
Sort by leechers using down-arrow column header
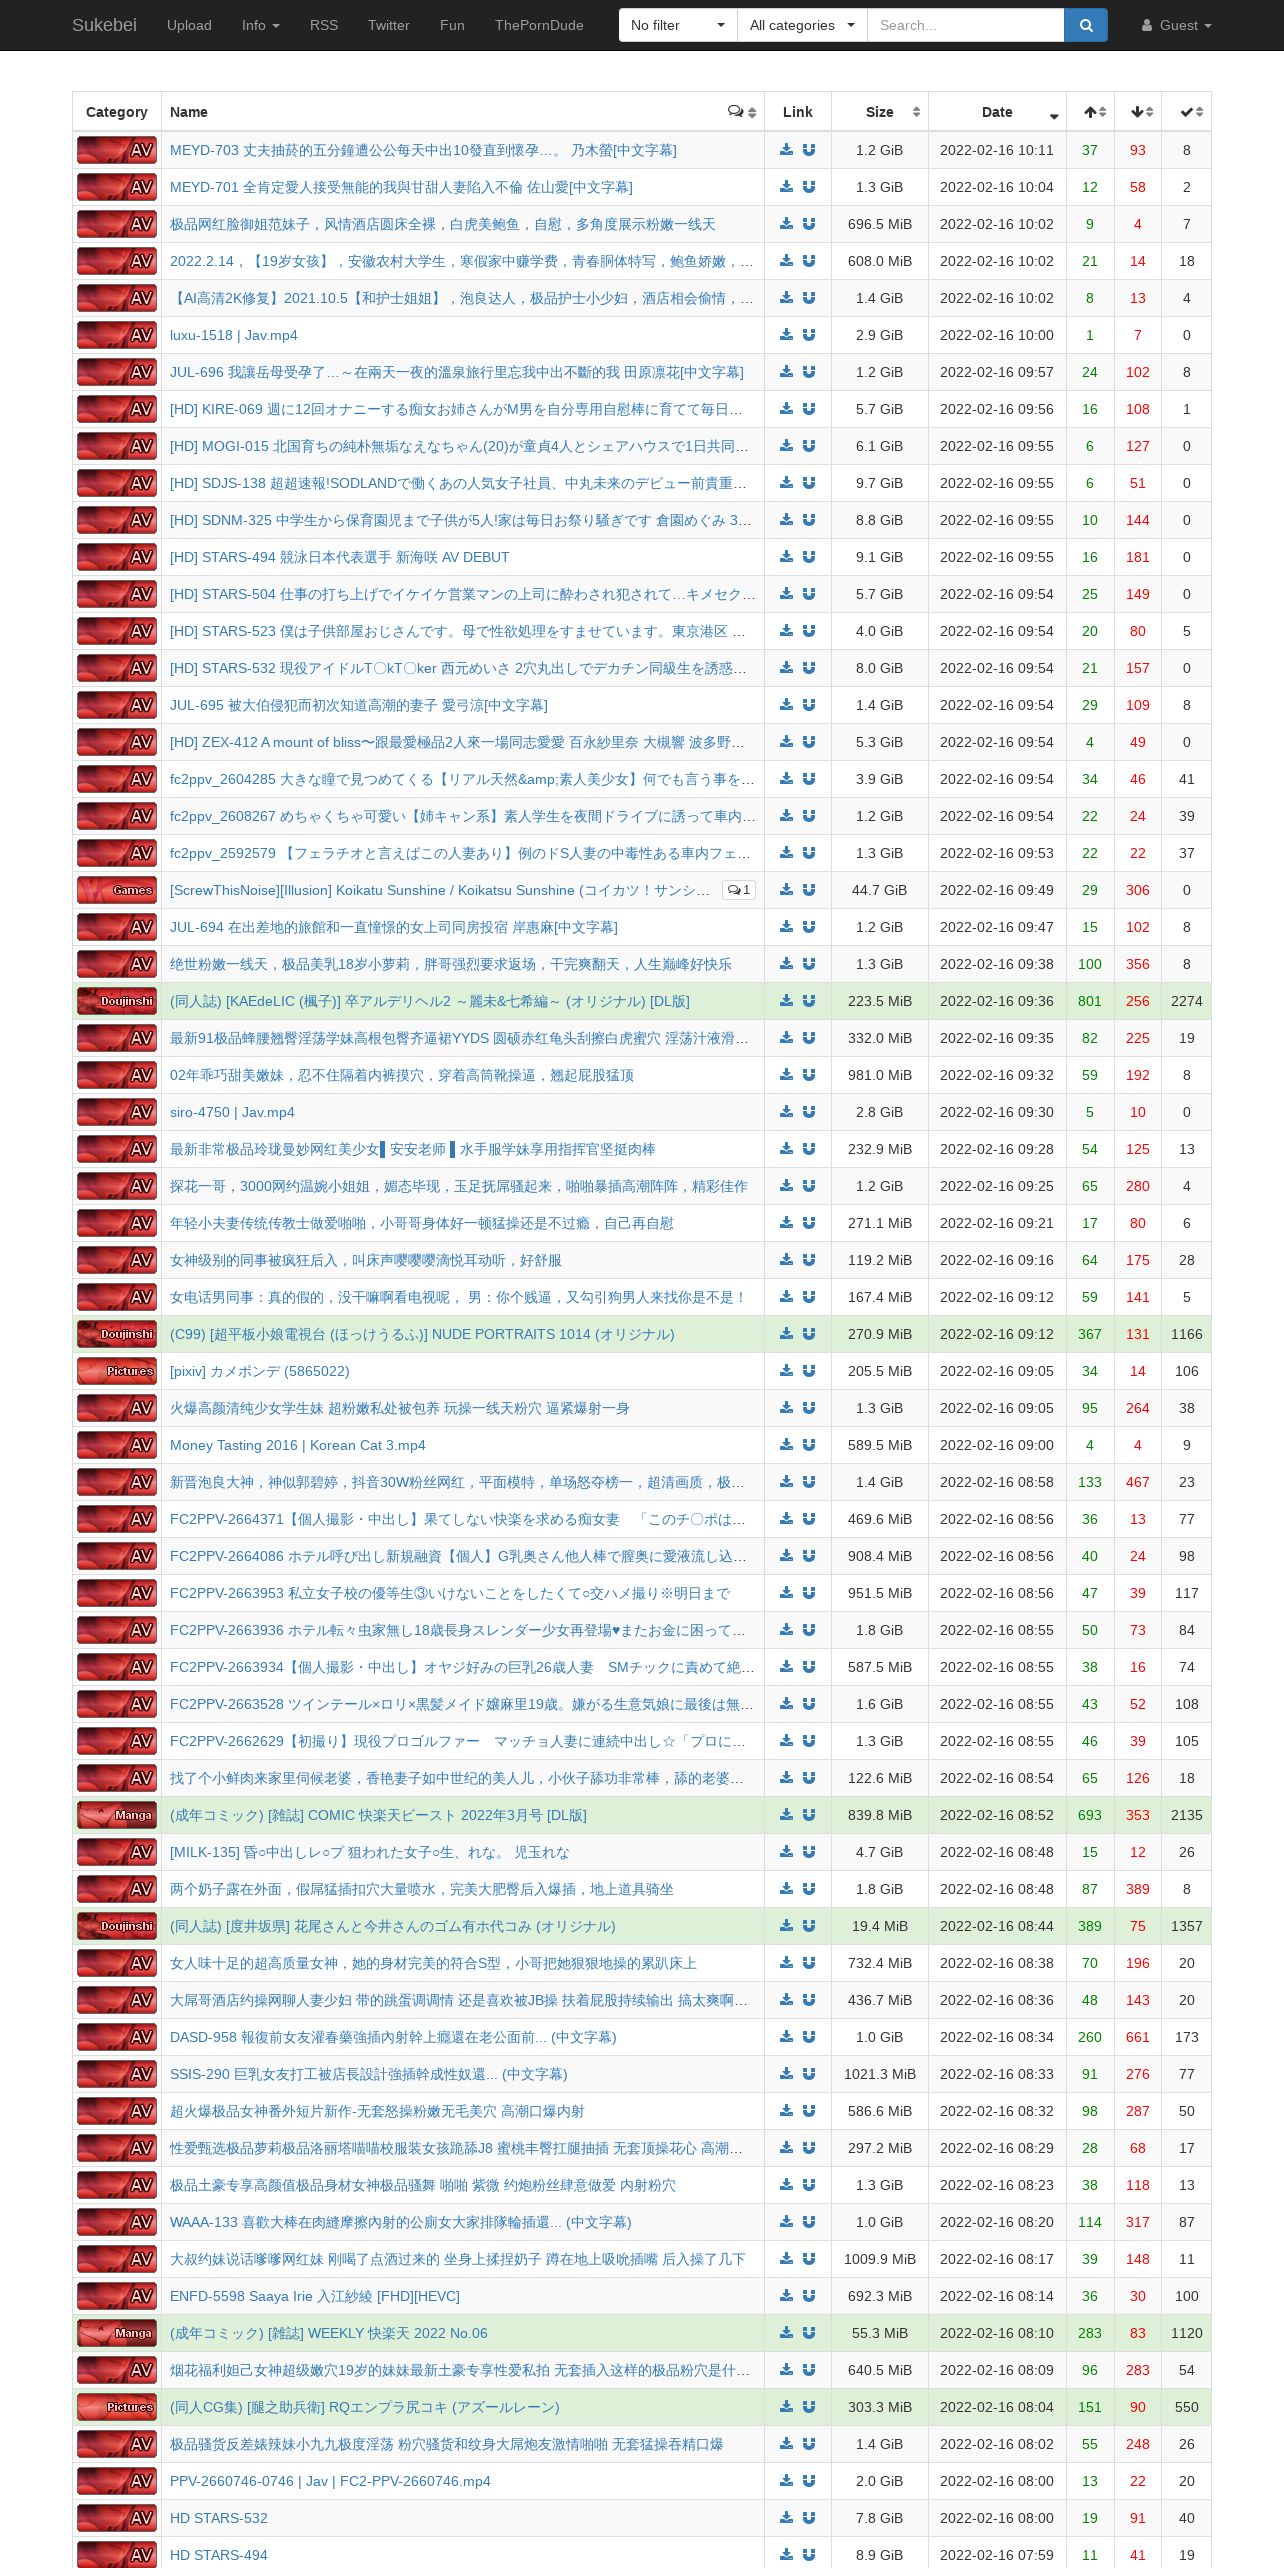tap(1138, 112)
